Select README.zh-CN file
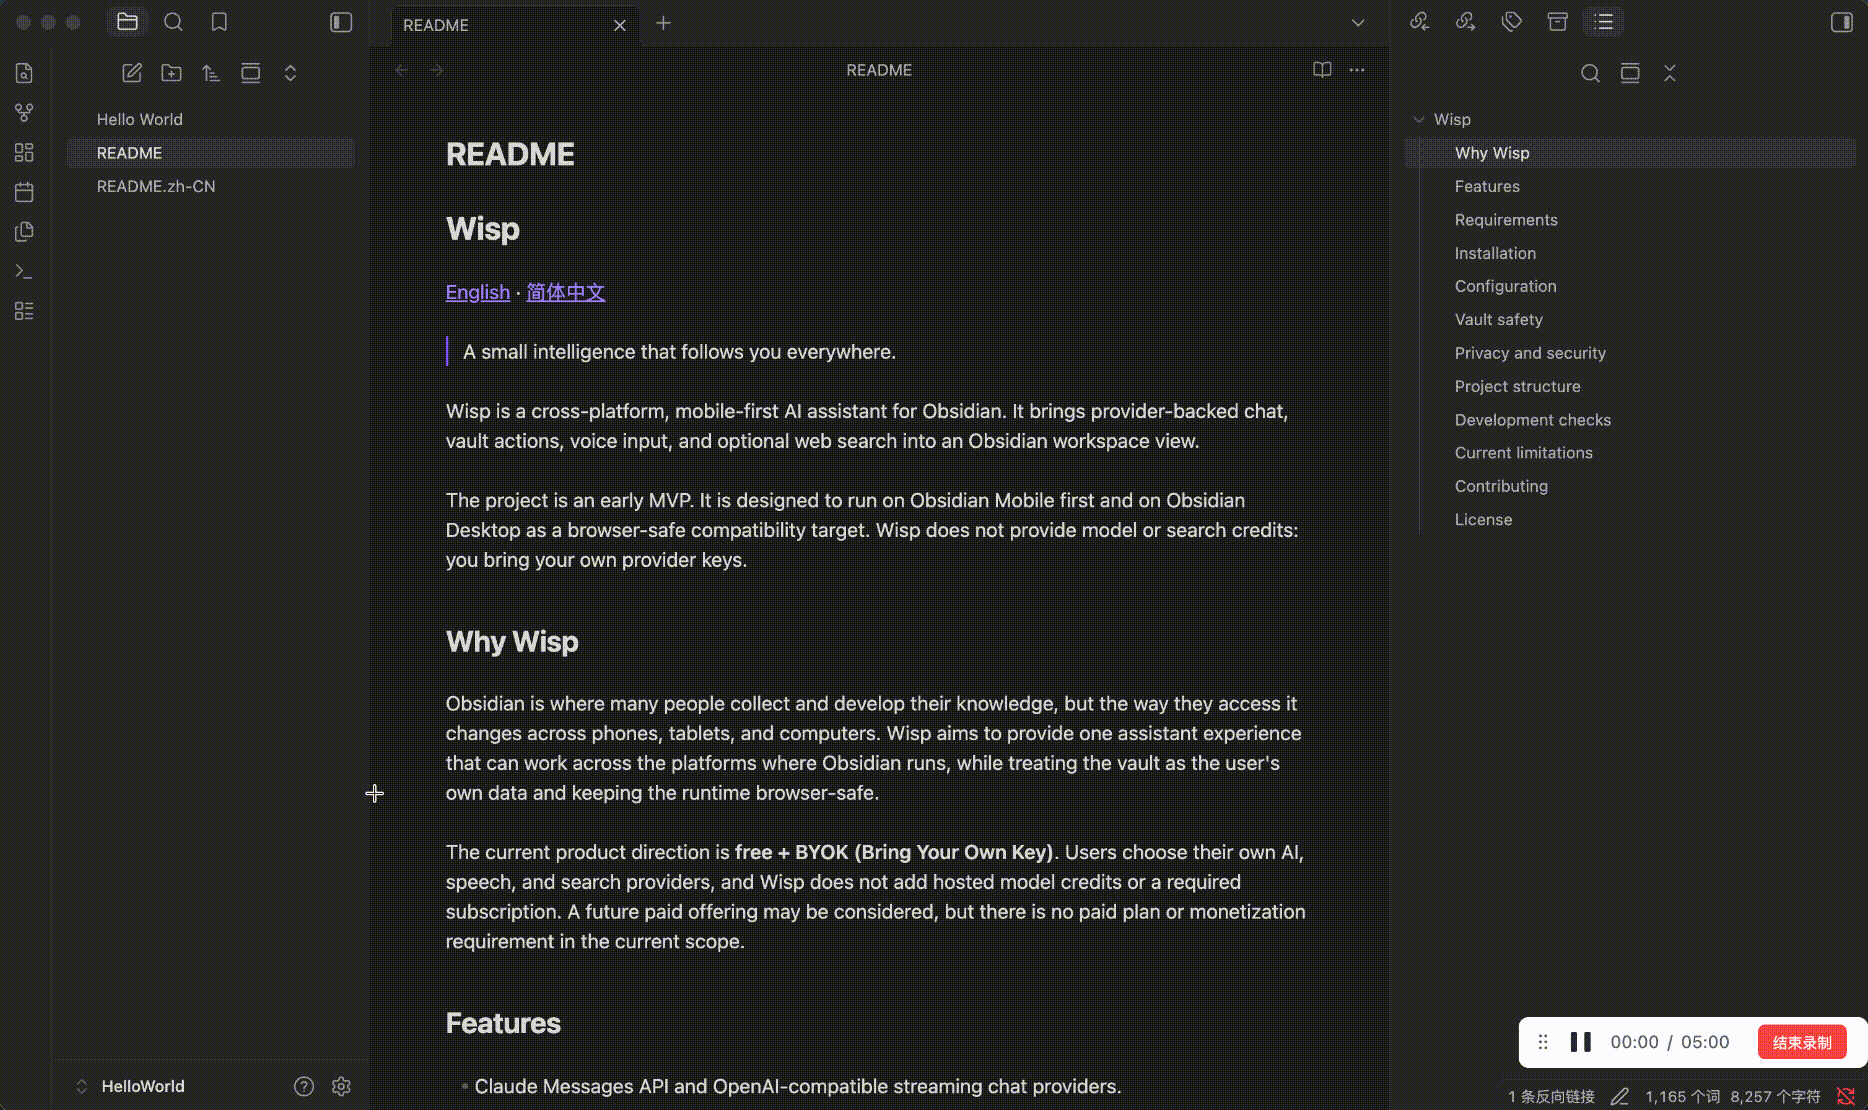This screenshot has height=1110, width=1868. [x=211, y=186]
